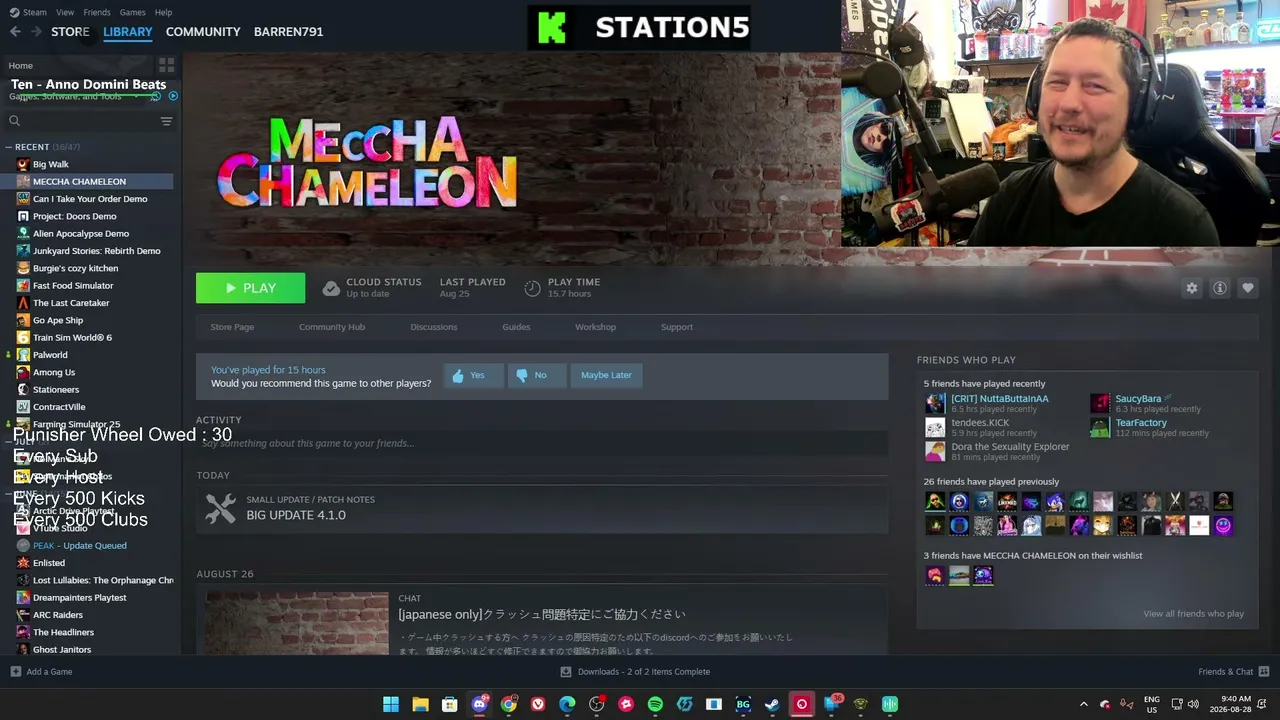Click the thumbs up Yes icon
This screenshot has width=1280, height=720.
click(x=458, y=375)
